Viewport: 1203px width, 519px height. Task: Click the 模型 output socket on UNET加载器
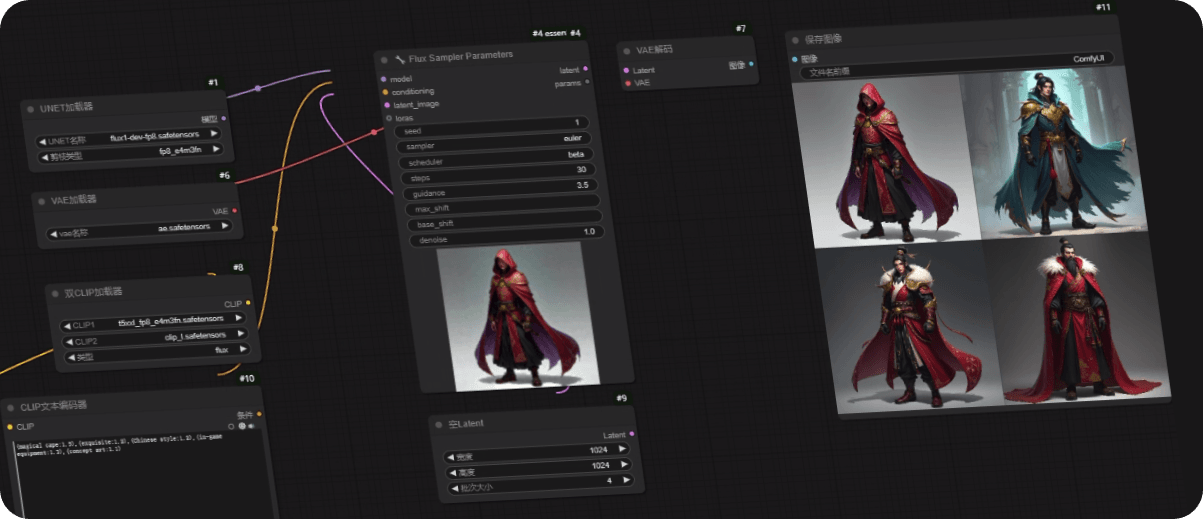(x=223, y=118)
